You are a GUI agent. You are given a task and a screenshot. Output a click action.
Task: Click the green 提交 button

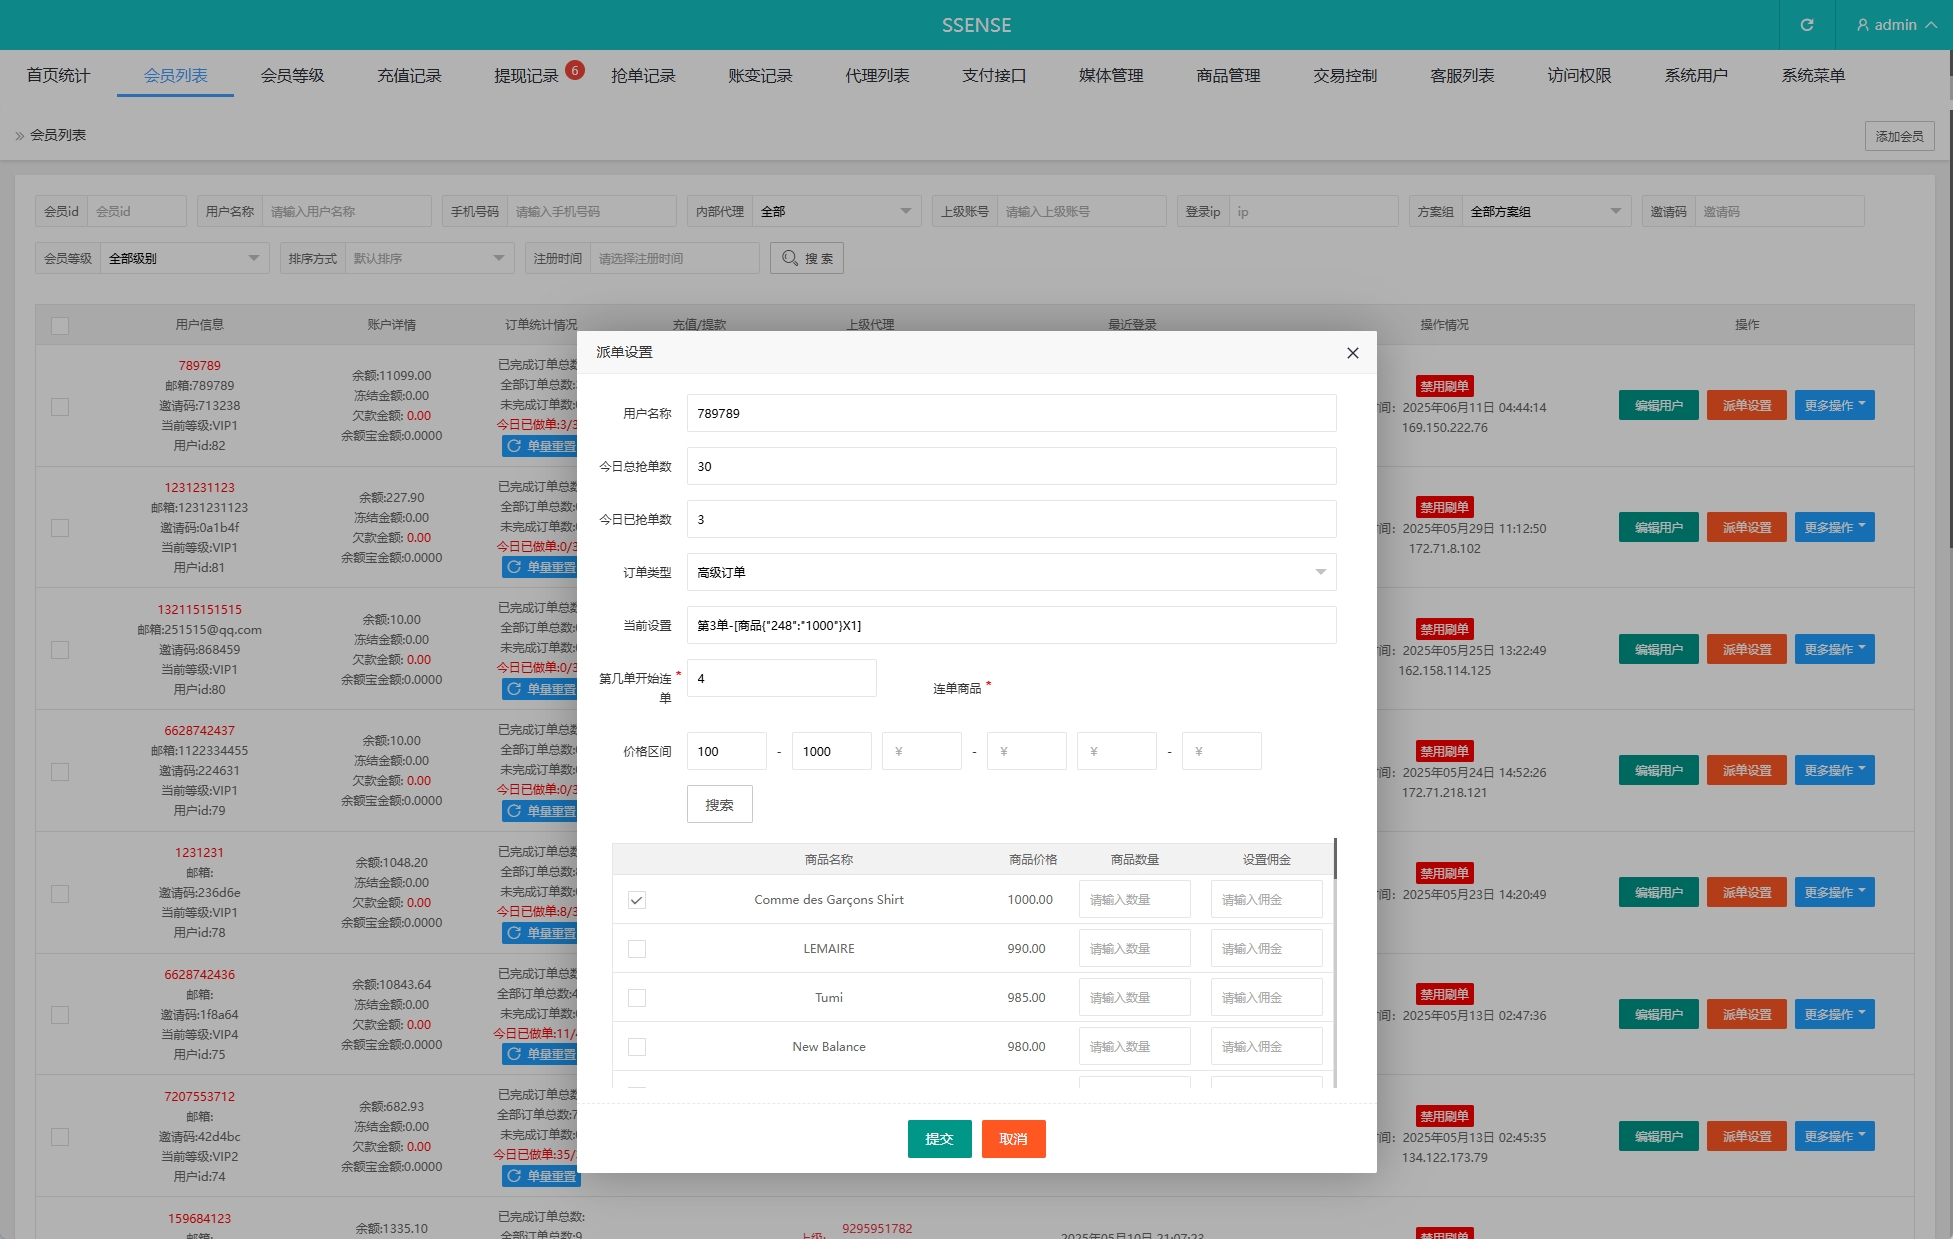[x=939, y=1139]
